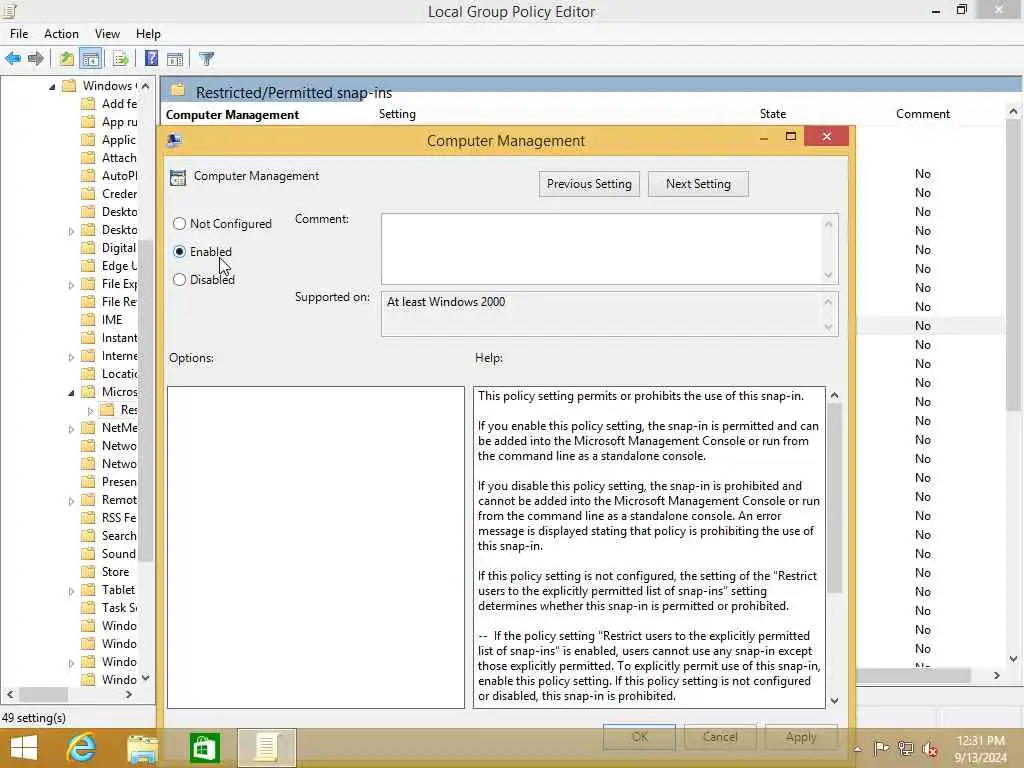Click the volume speaker tray icon
This screenshot has width=1024, height=768.
(929, 748)
